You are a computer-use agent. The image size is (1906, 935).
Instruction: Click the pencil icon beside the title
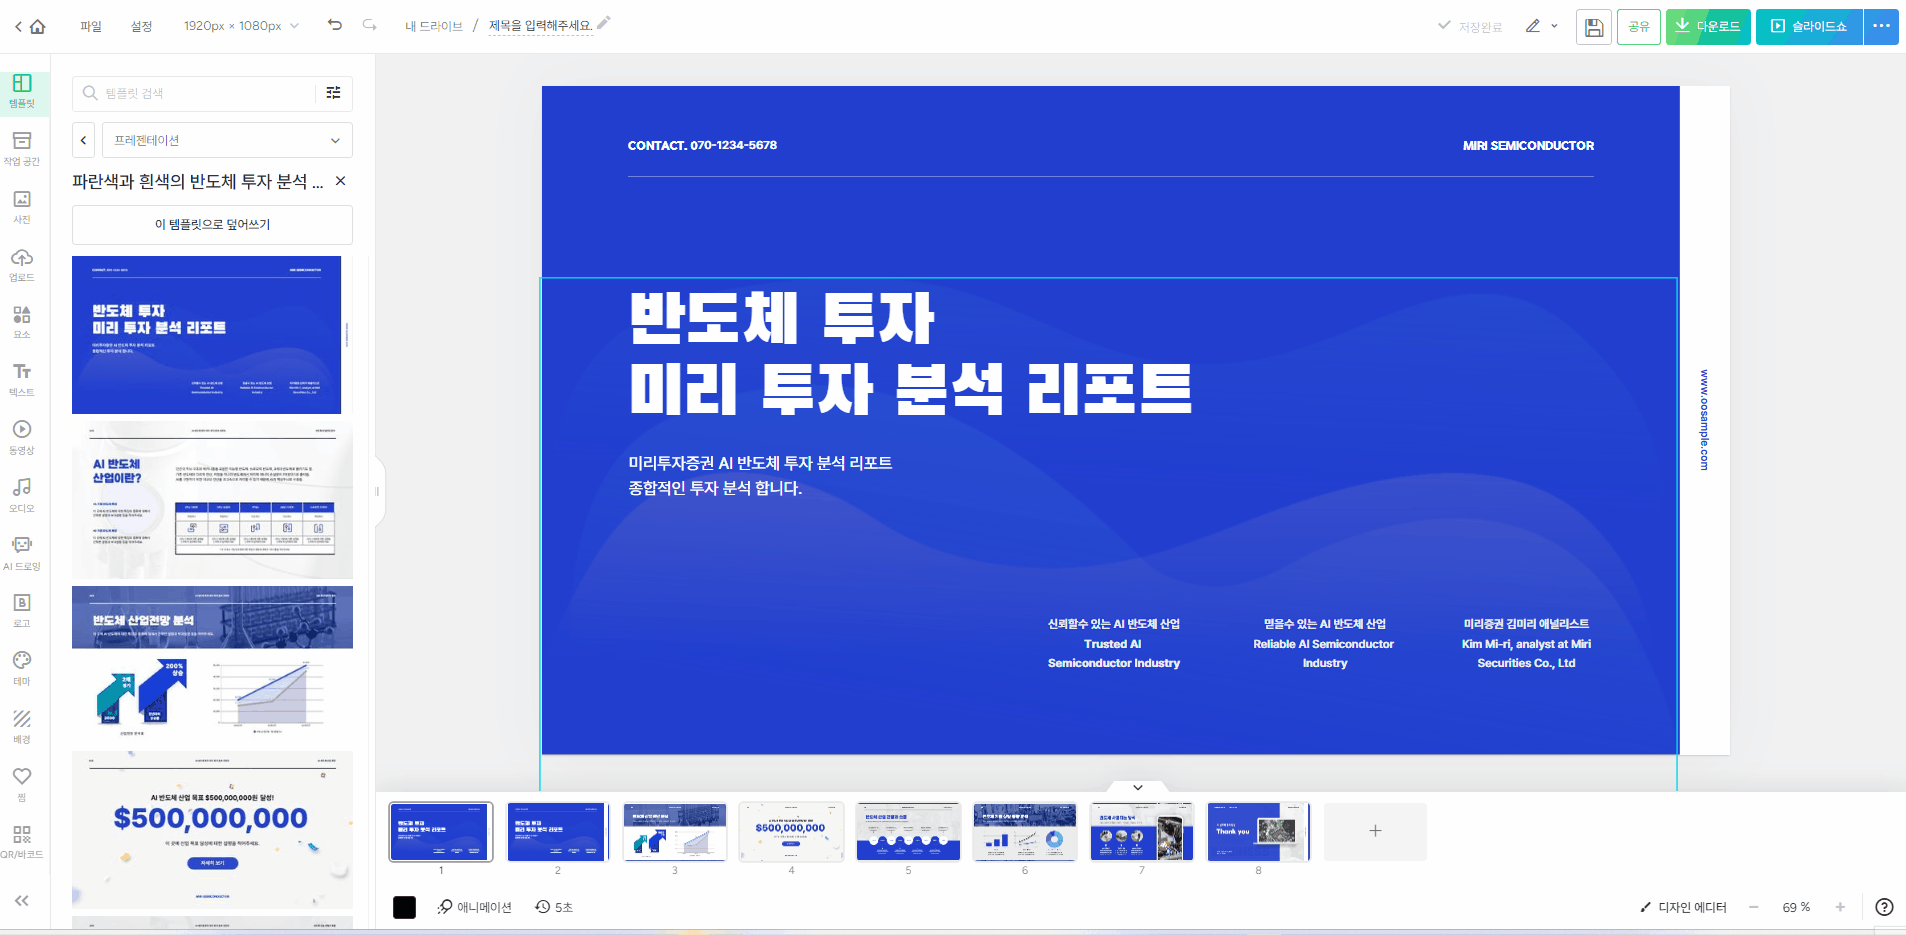(x=603, y=23)
